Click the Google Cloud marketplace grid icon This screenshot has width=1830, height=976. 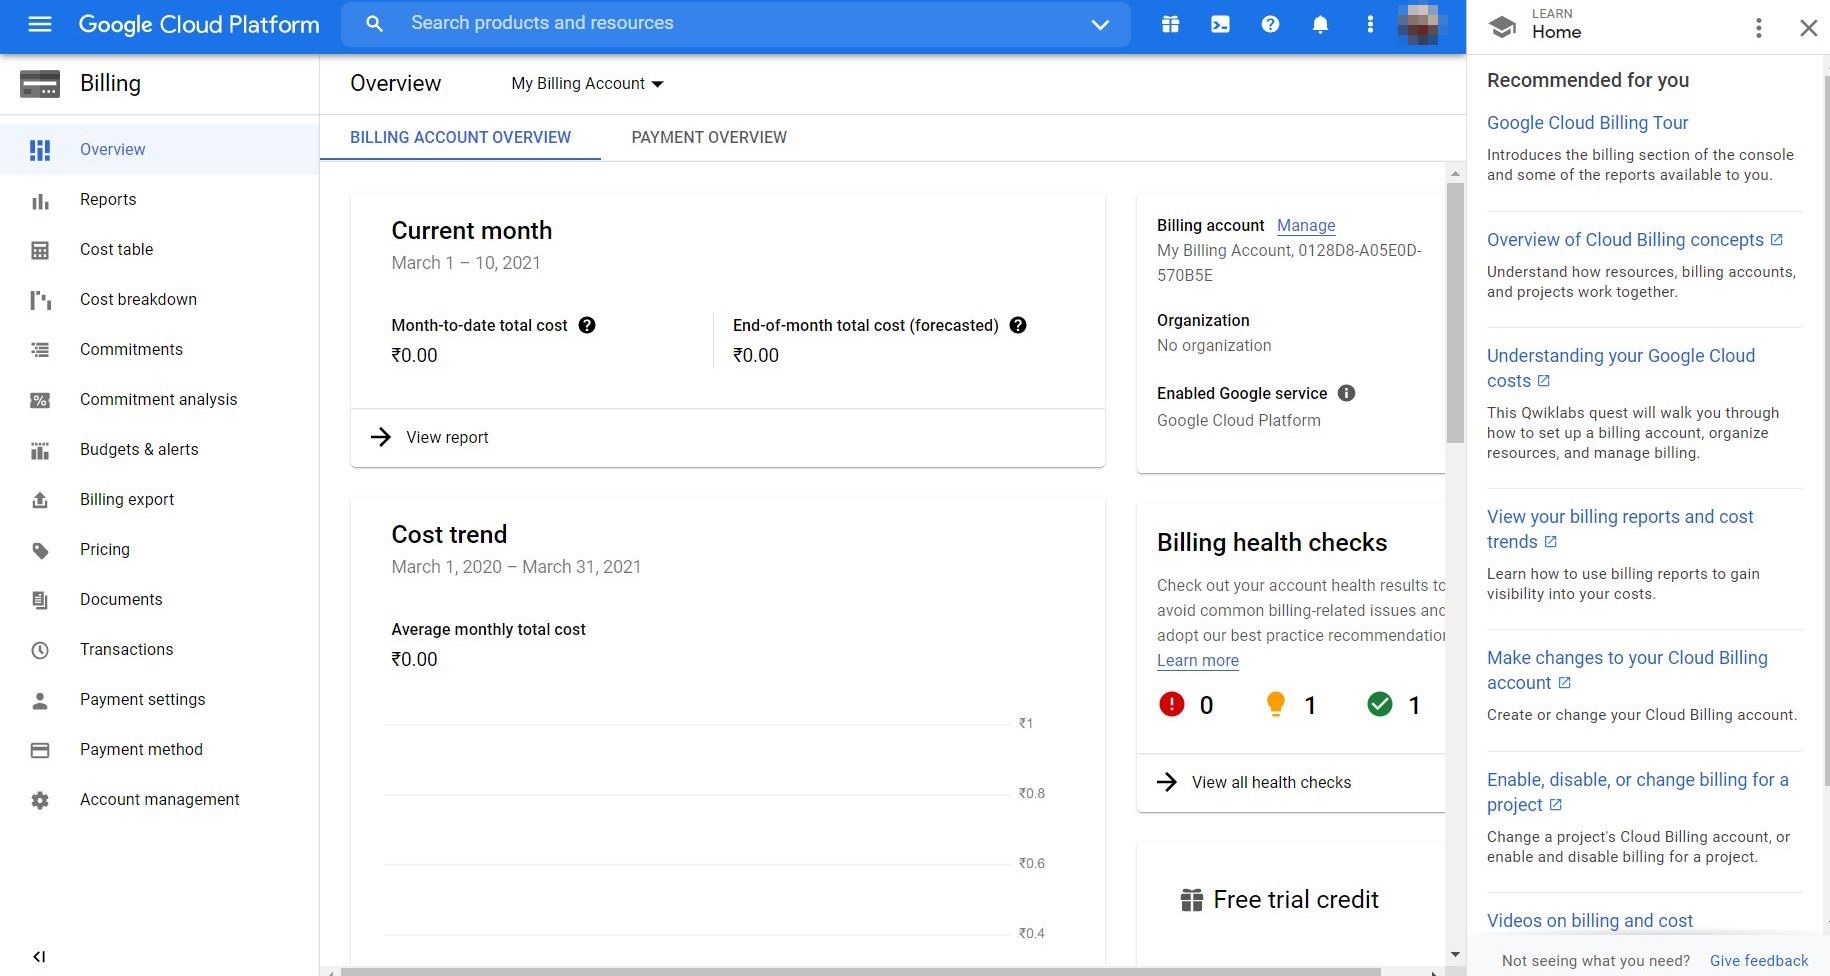click(x=1170, y=24)
